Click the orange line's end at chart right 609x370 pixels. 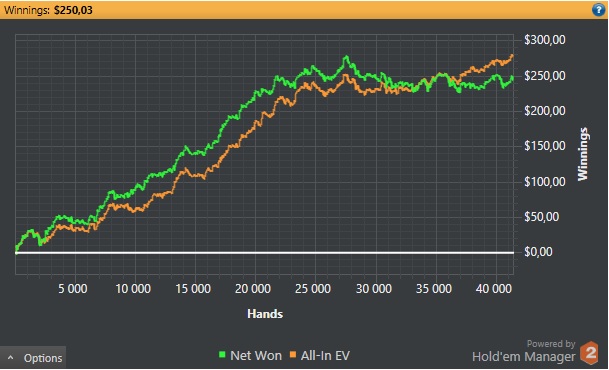[512, 56]
